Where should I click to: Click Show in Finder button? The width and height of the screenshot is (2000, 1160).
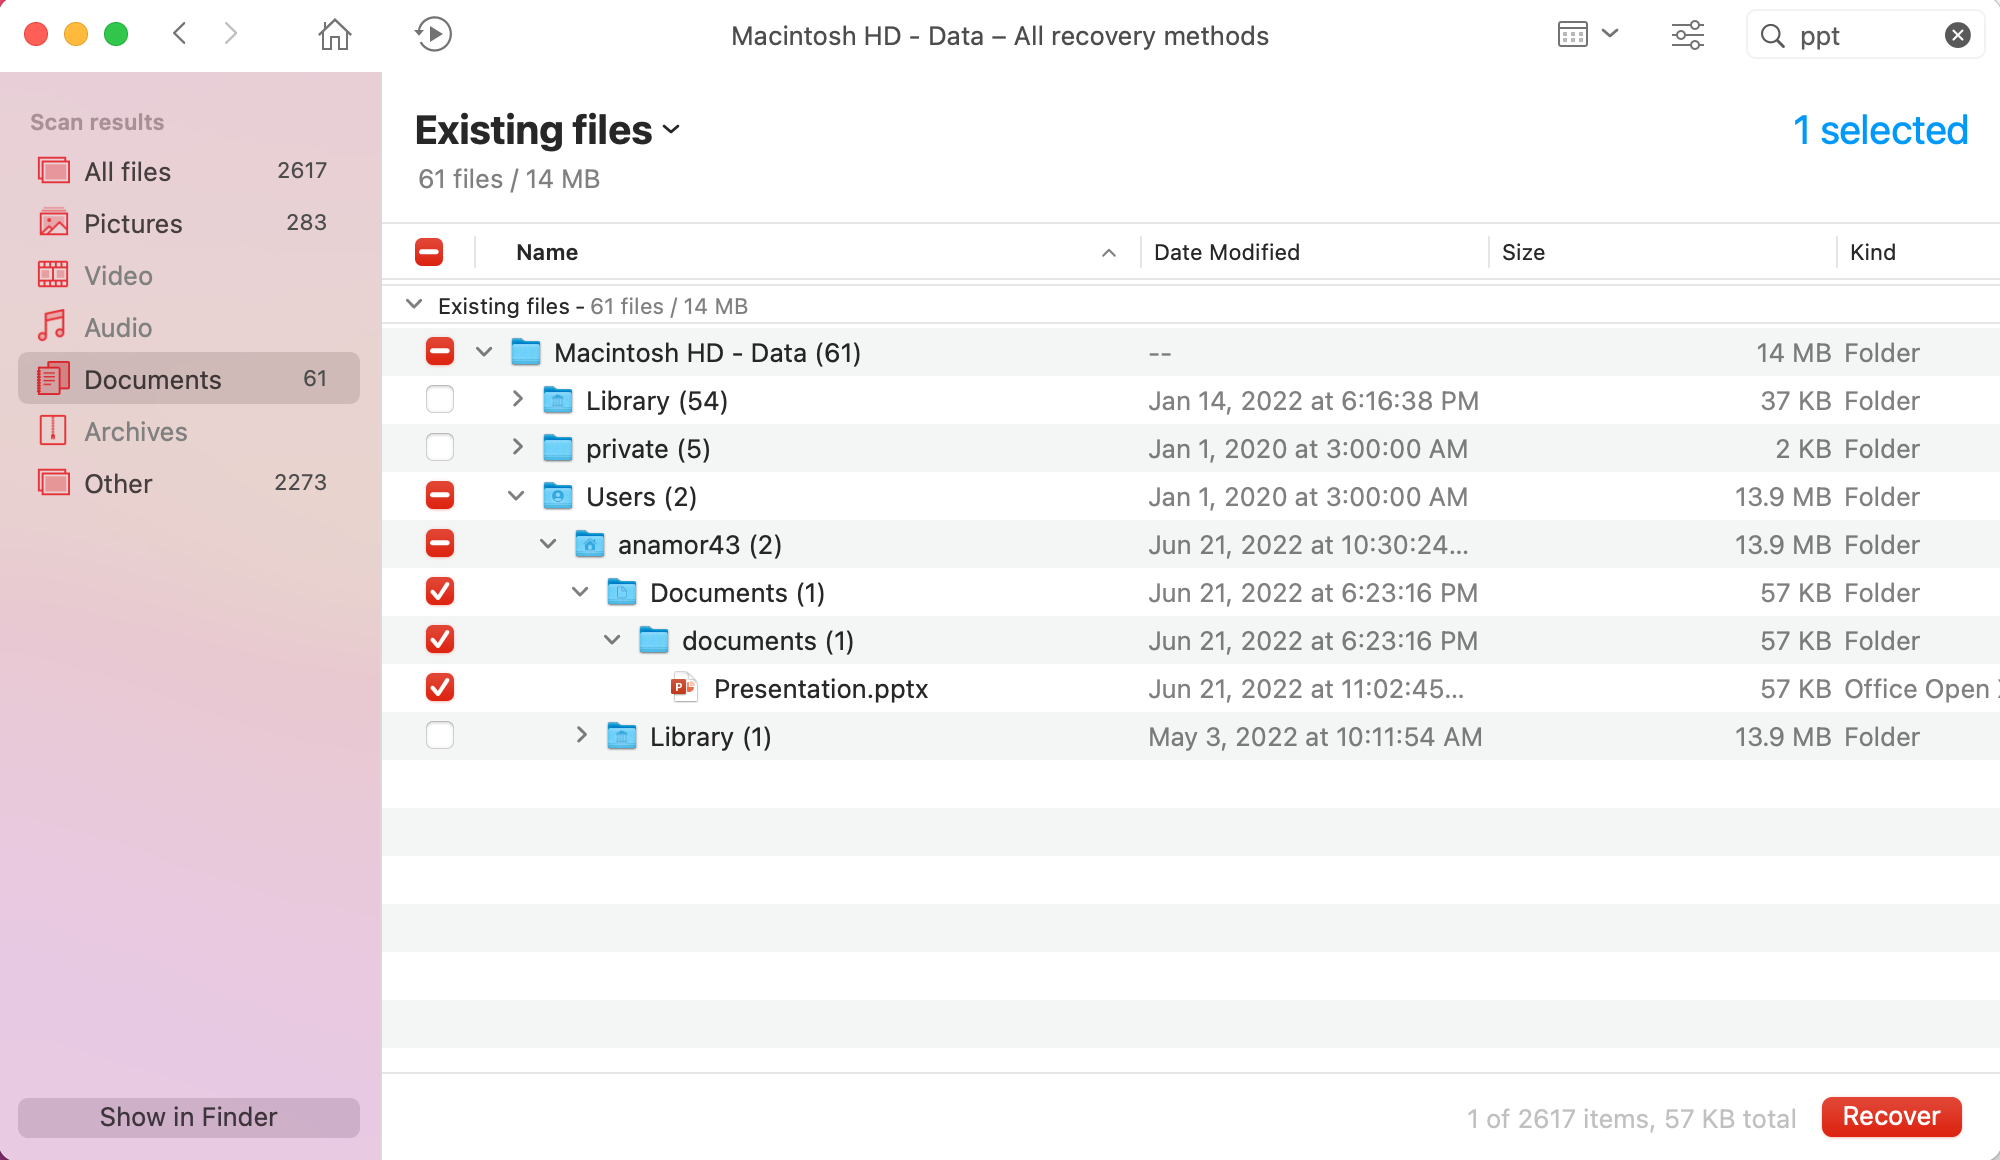tap(186, 1117)
